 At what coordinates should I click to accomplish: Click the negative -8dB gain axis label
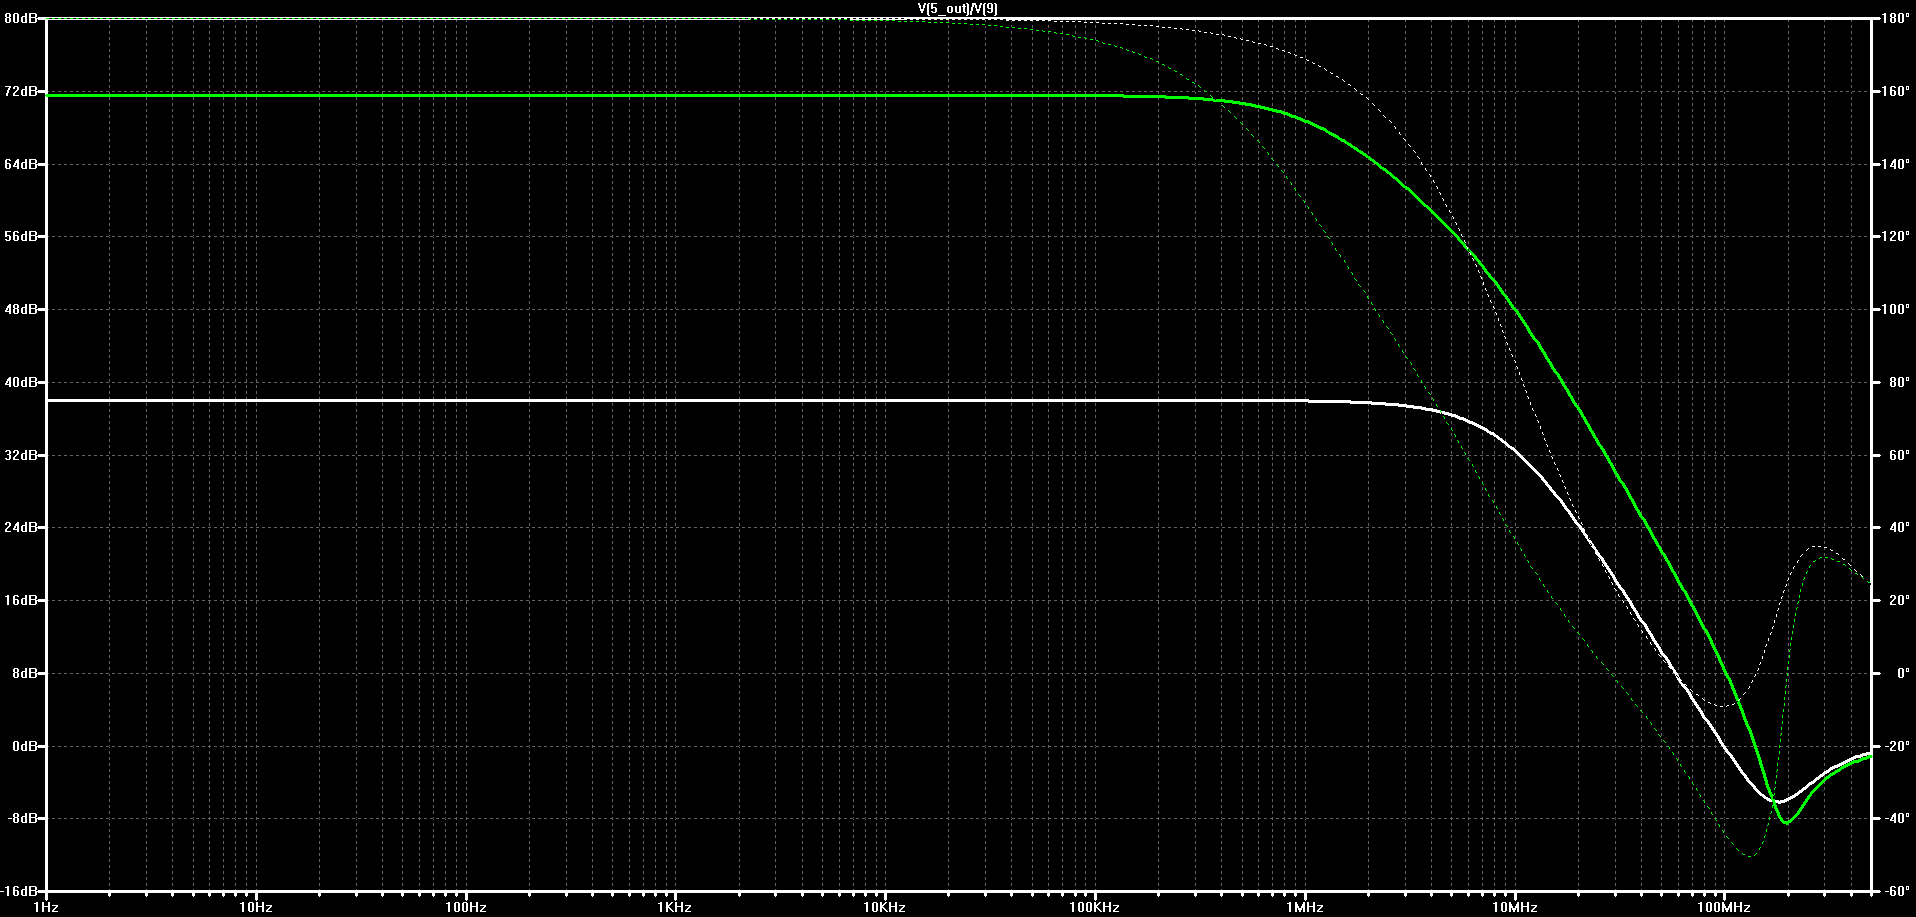[22, 819]
